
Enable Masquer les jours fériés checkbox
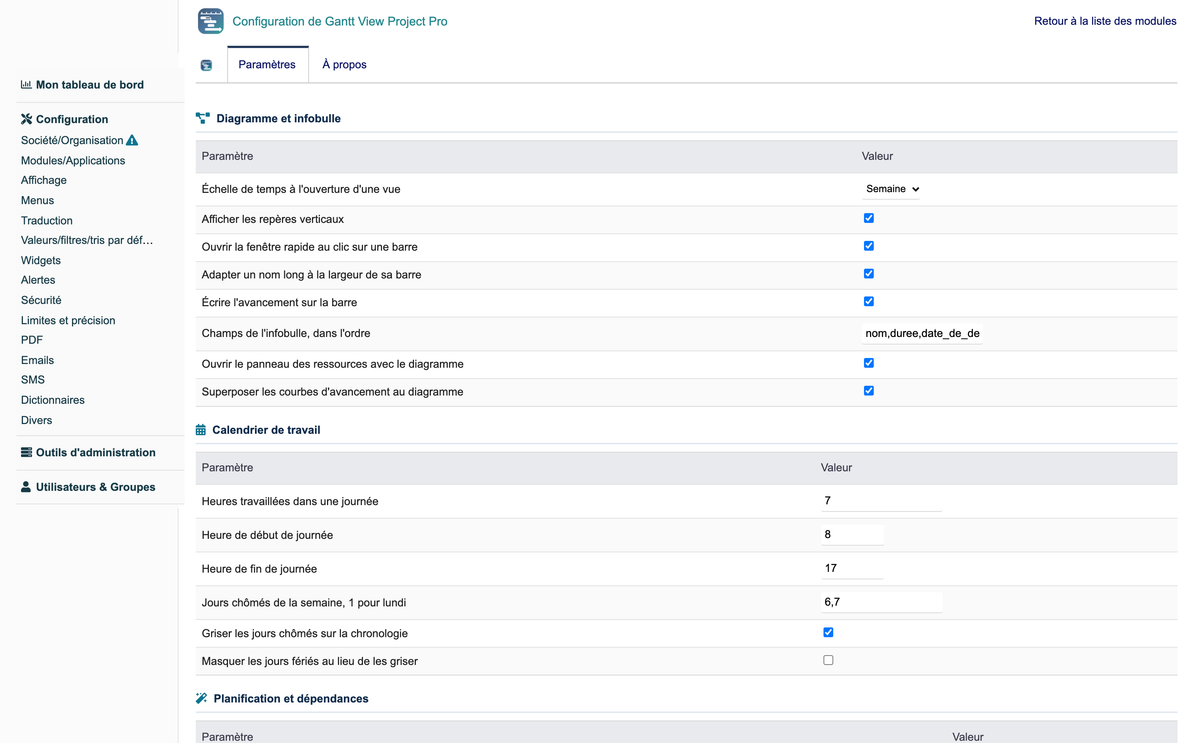click(x=828, y=660)
